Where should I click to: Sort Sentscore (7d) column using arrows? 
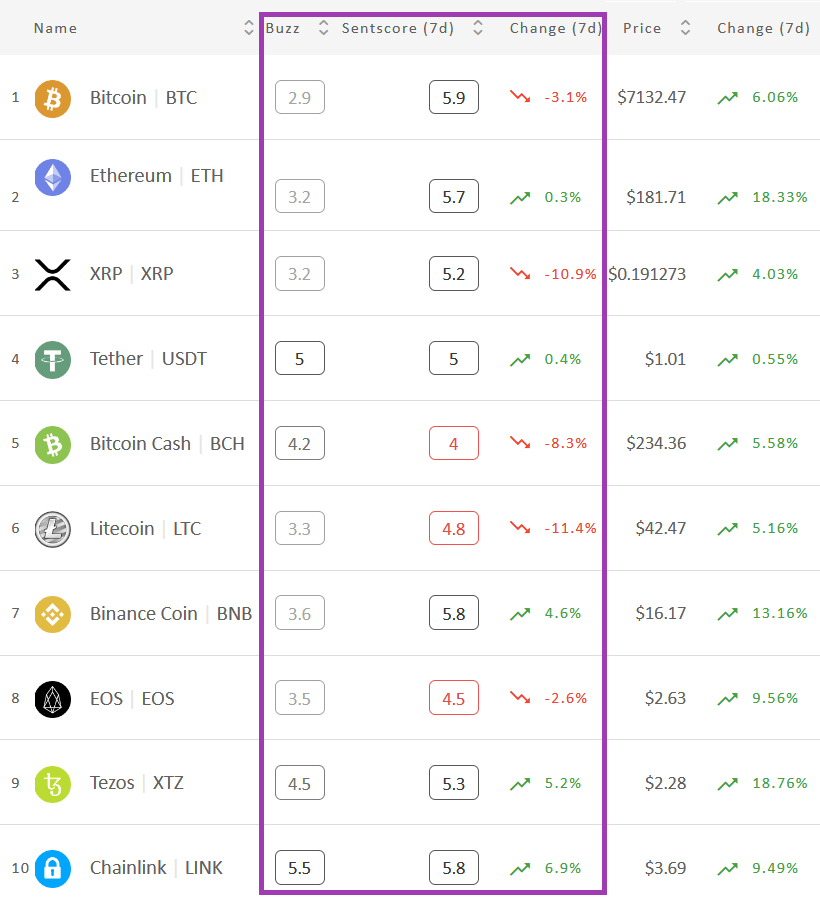[477, 28]
